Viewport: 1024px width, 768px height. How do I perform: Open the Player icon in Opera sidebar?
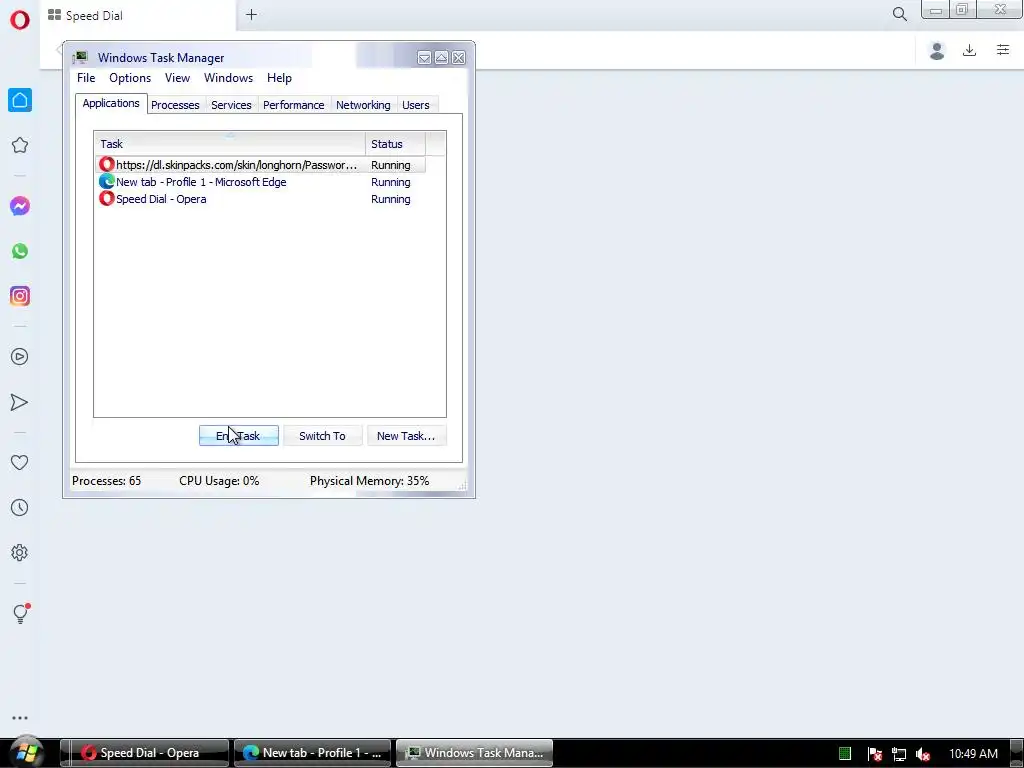click(20, 357)
